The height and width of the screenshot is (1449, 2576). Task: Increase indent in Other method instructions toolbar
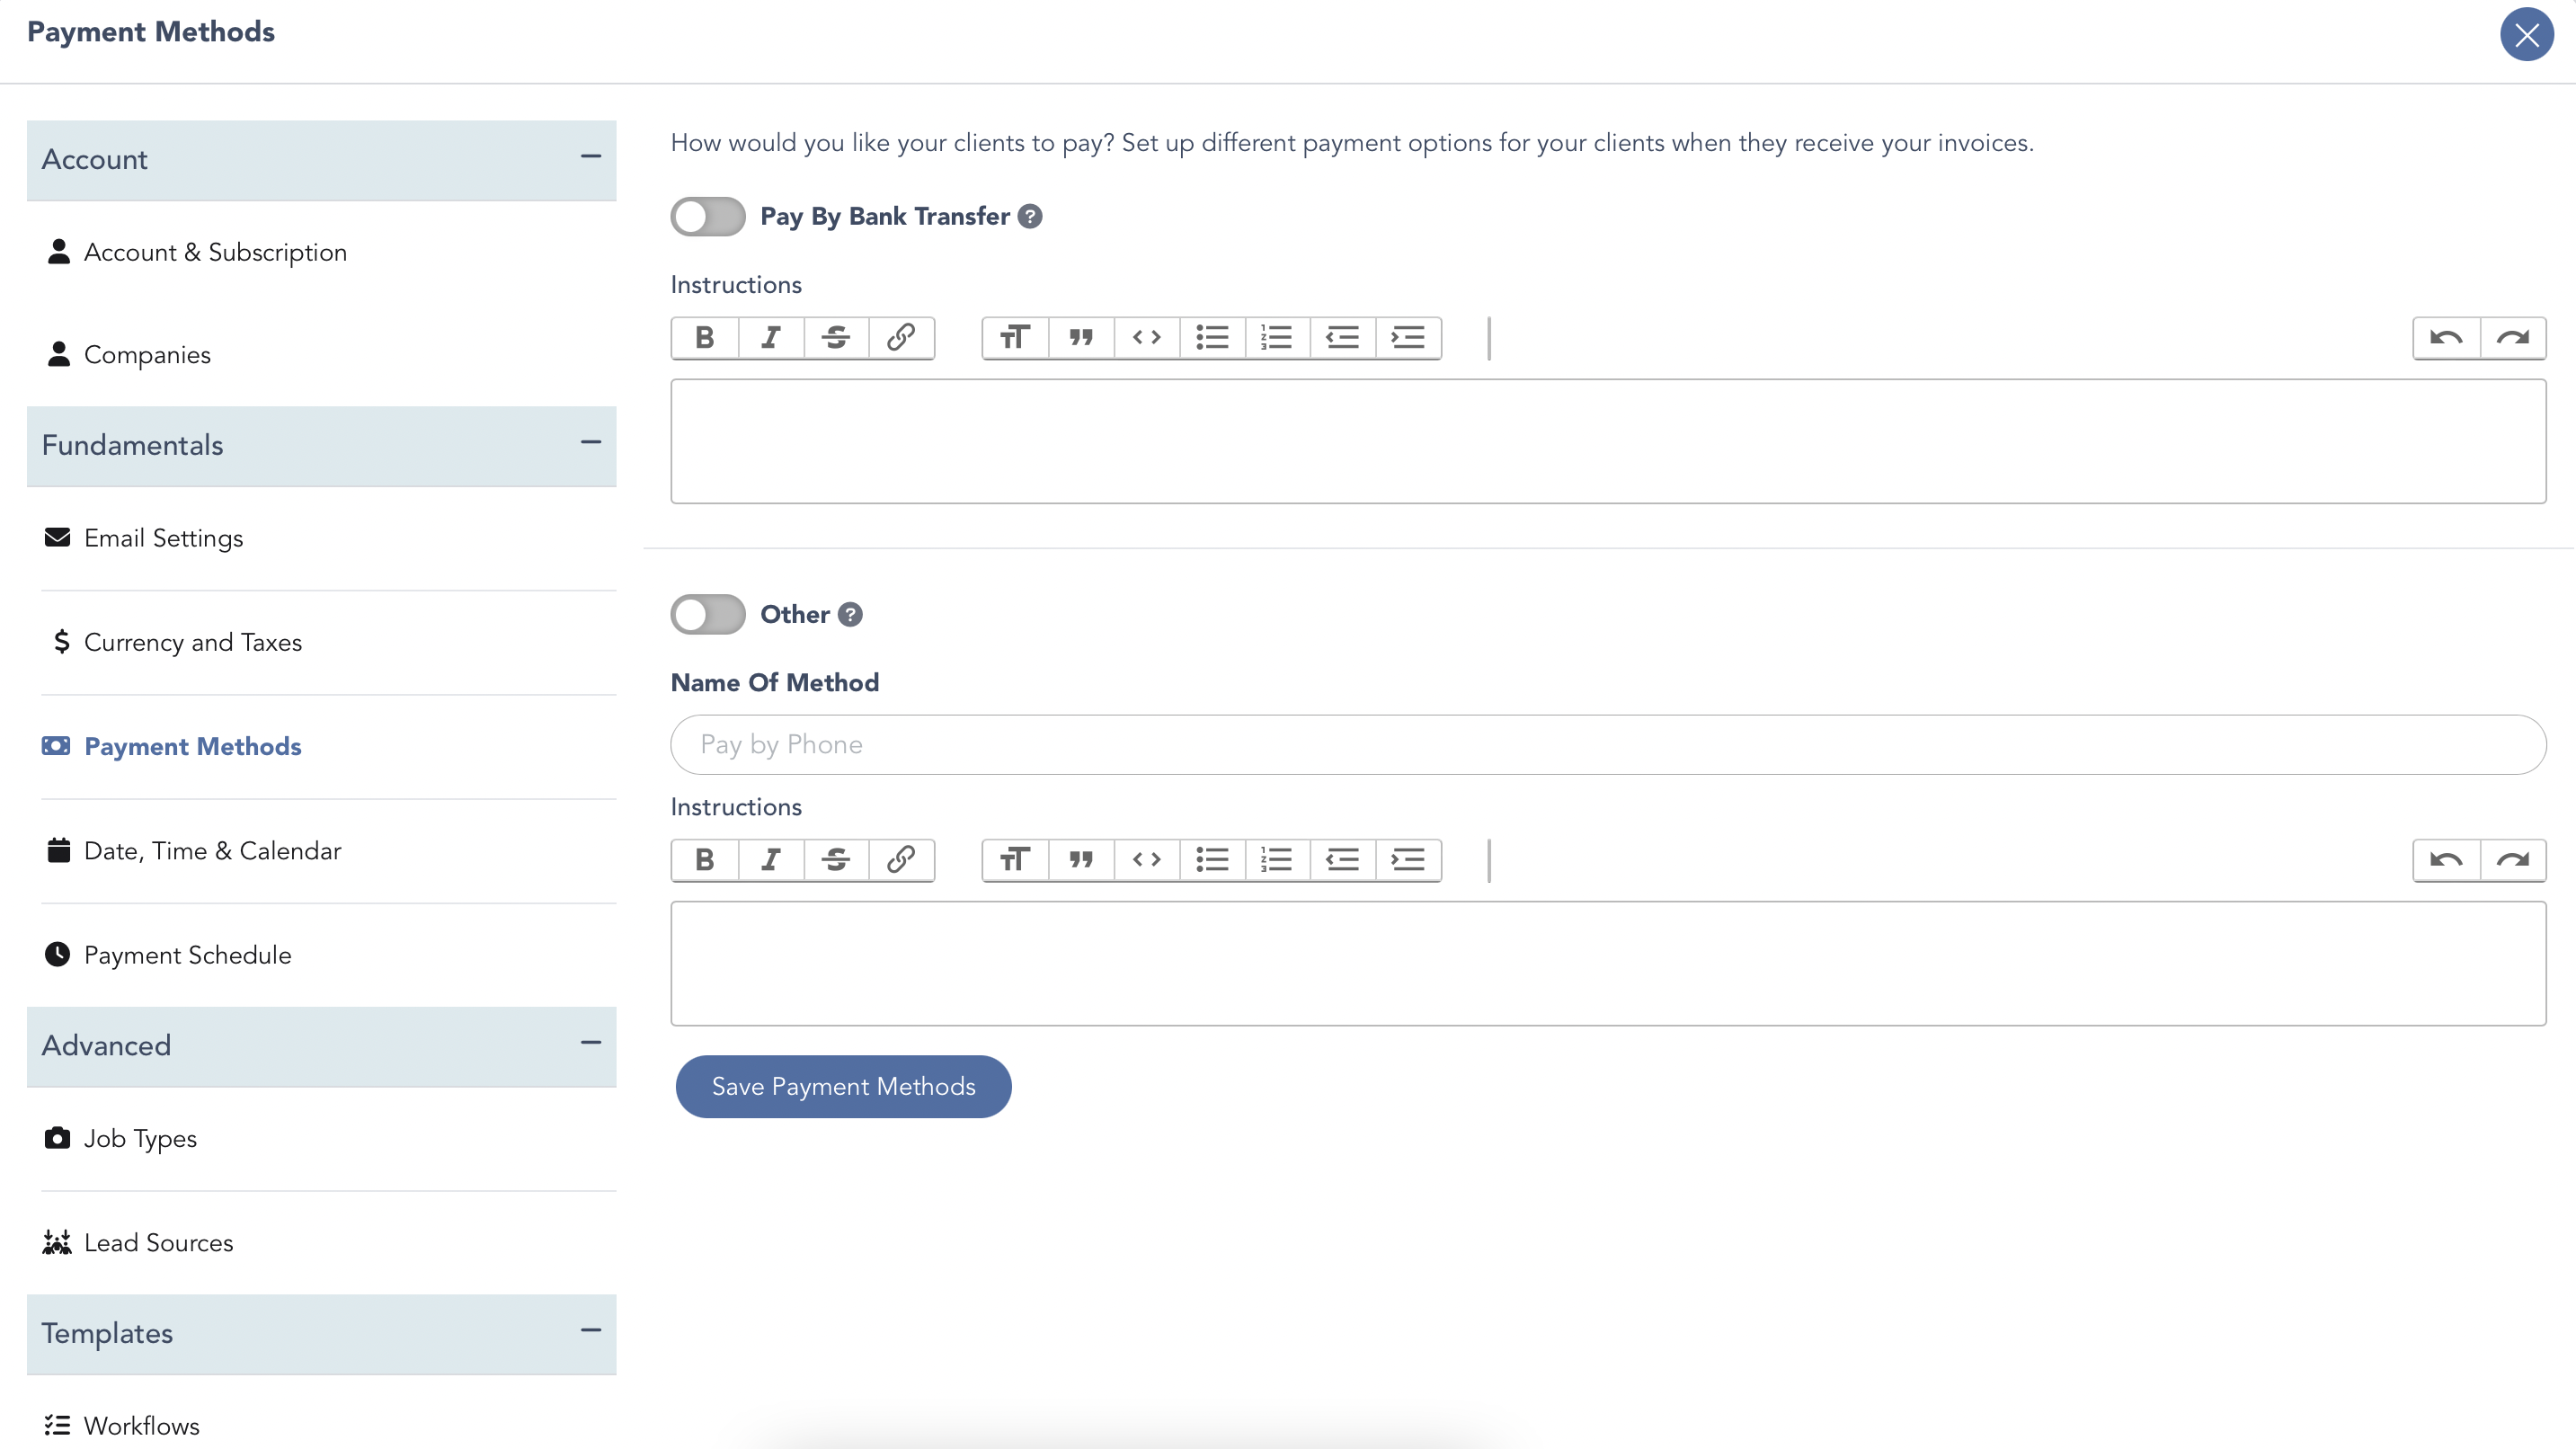pos(1408,860)
